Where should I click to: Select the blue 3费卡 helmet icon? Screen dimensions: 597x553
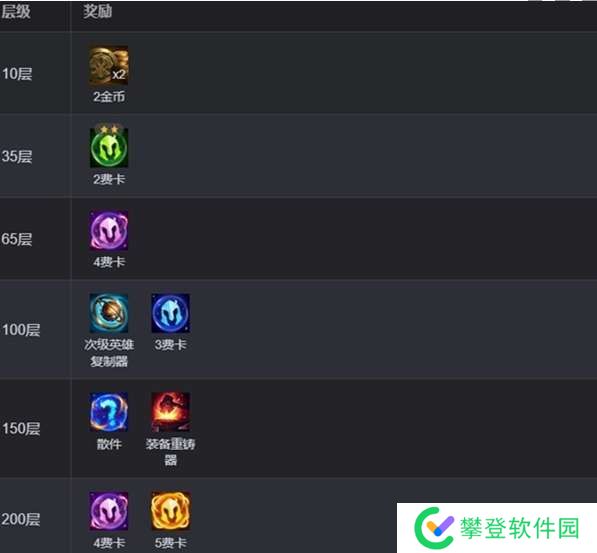(x=171, y=313)
